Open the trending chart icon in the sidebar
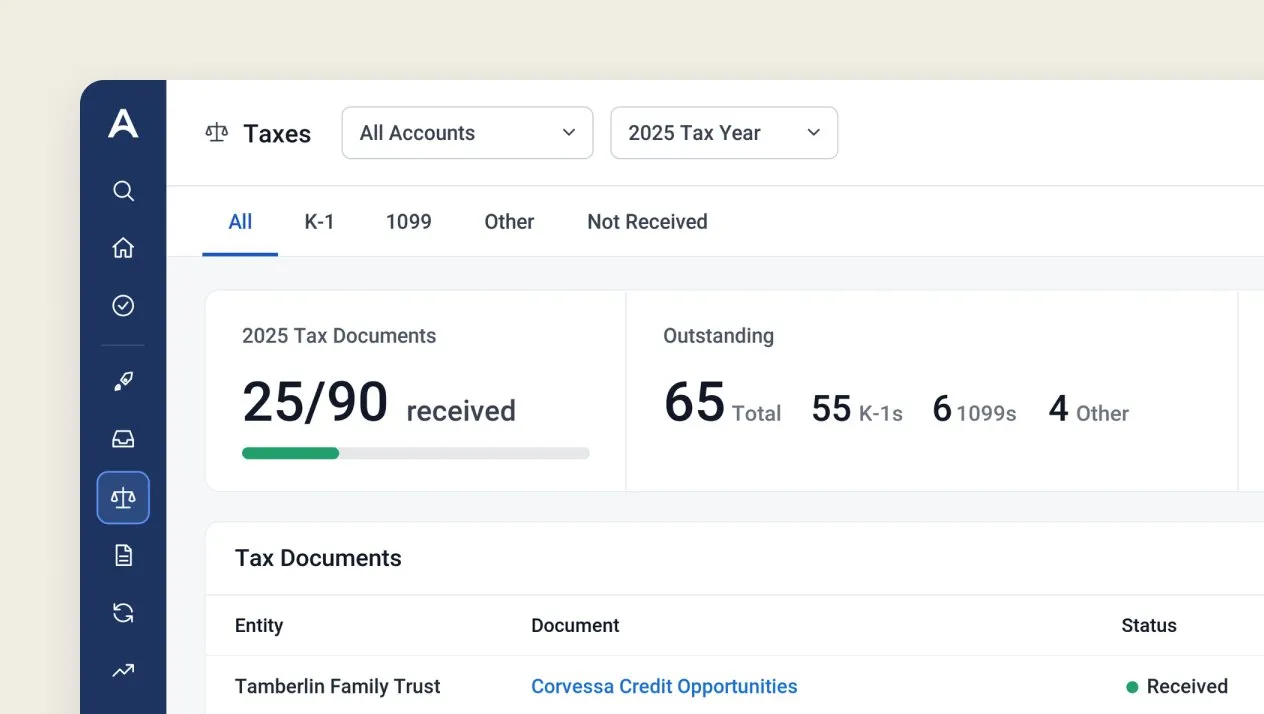Screen dimensions: 1264x714 123,671
